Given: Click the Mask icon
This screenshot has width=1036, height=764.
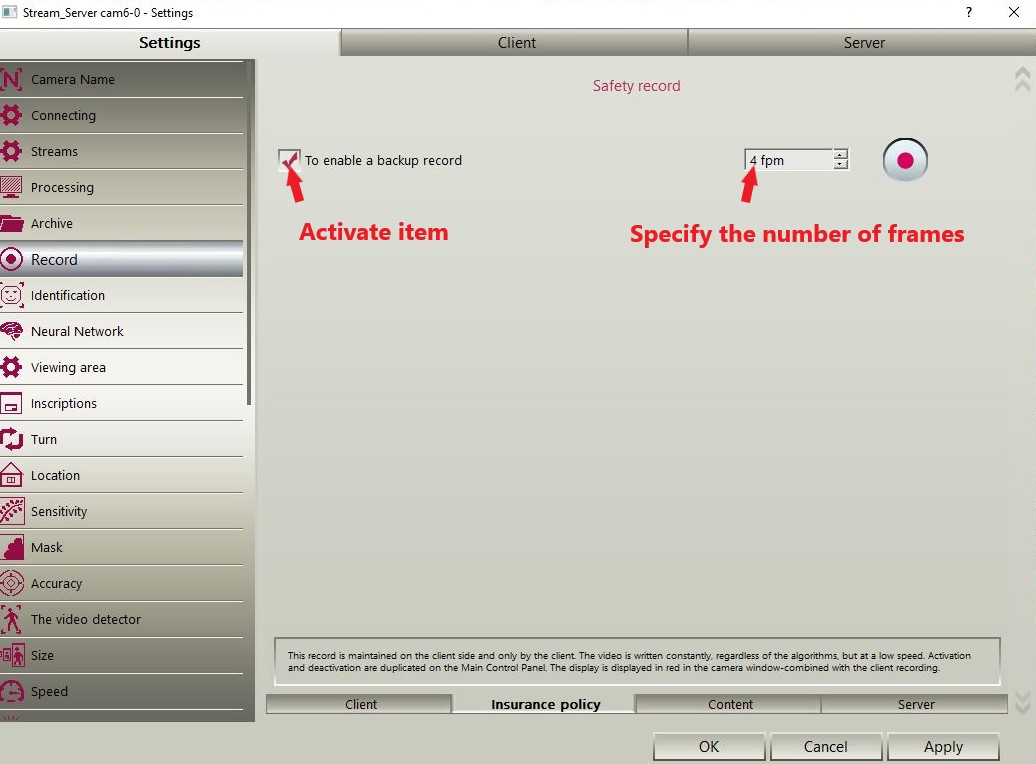Looking at the screenshot, I should (x=11, y=547).
